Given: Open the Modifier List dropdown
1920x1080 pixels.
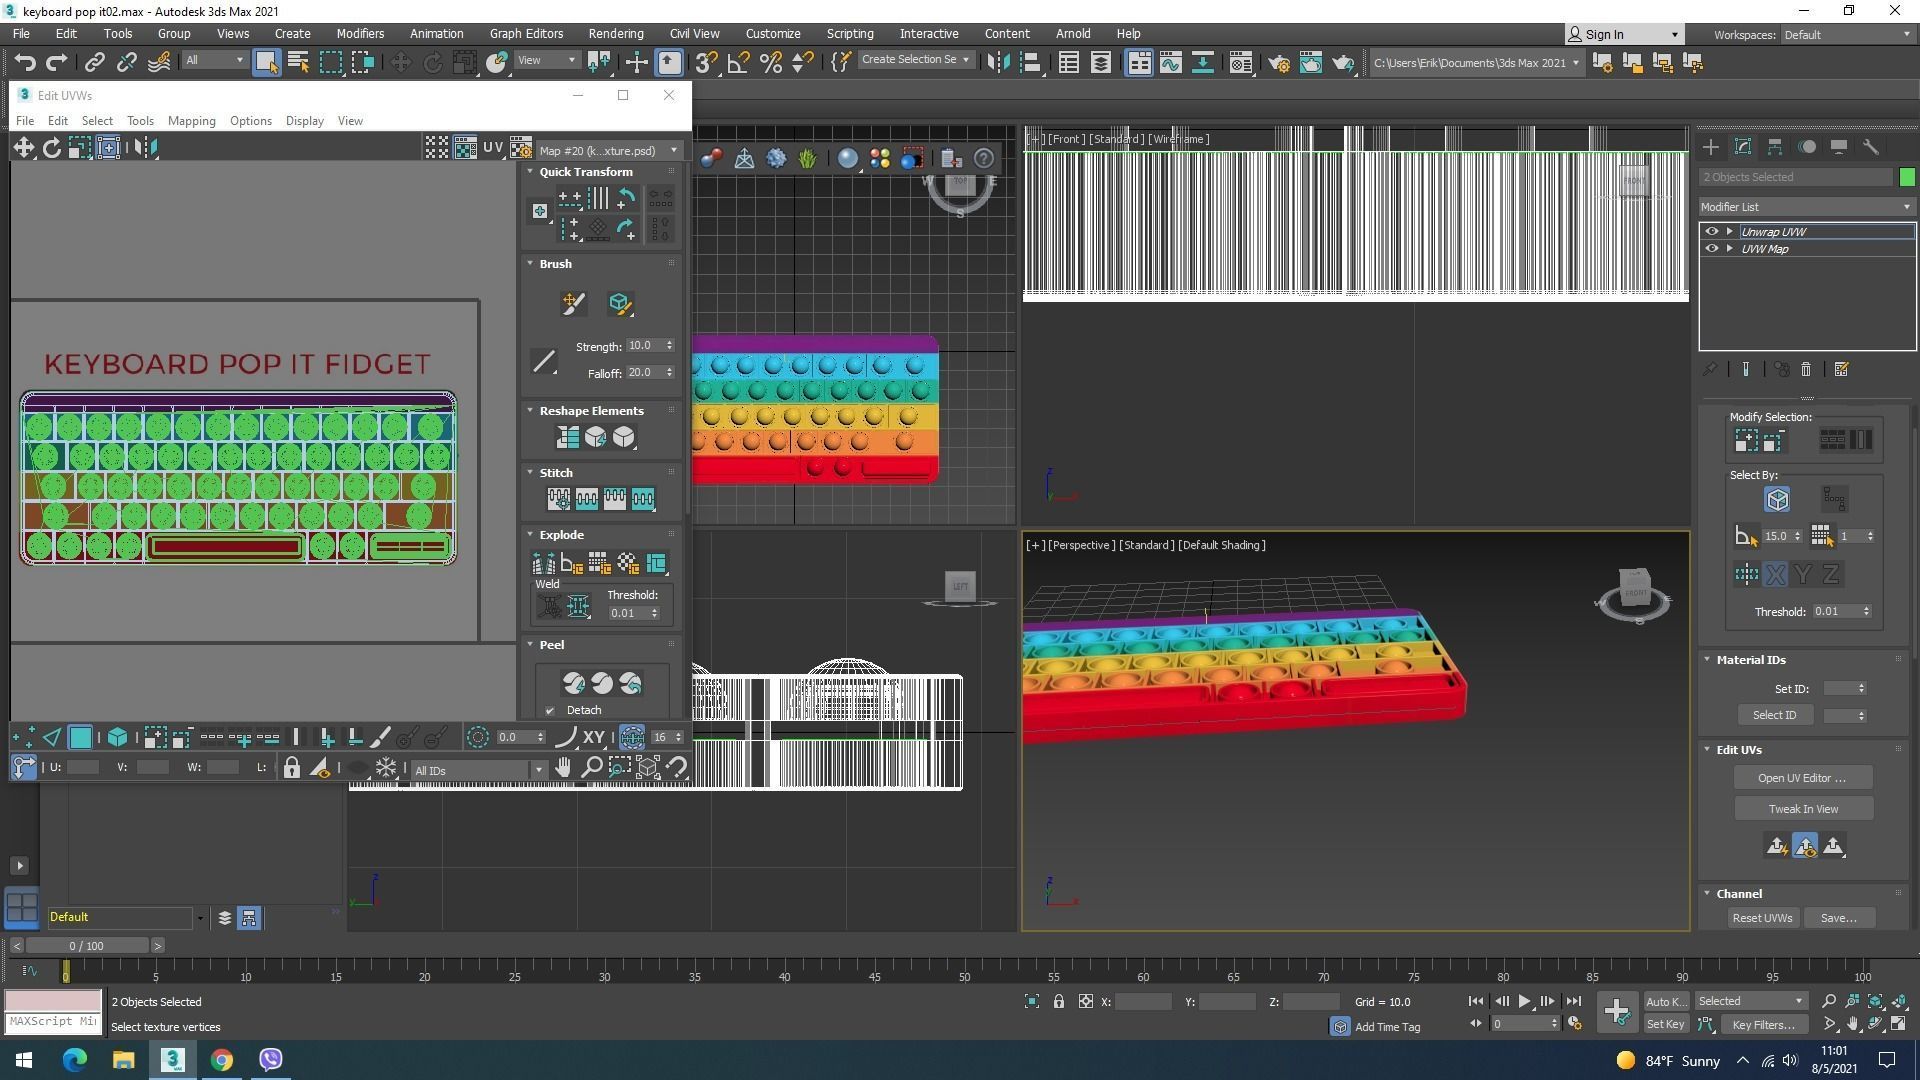Looking at the screenshot, I should (x=1806, y=207).
